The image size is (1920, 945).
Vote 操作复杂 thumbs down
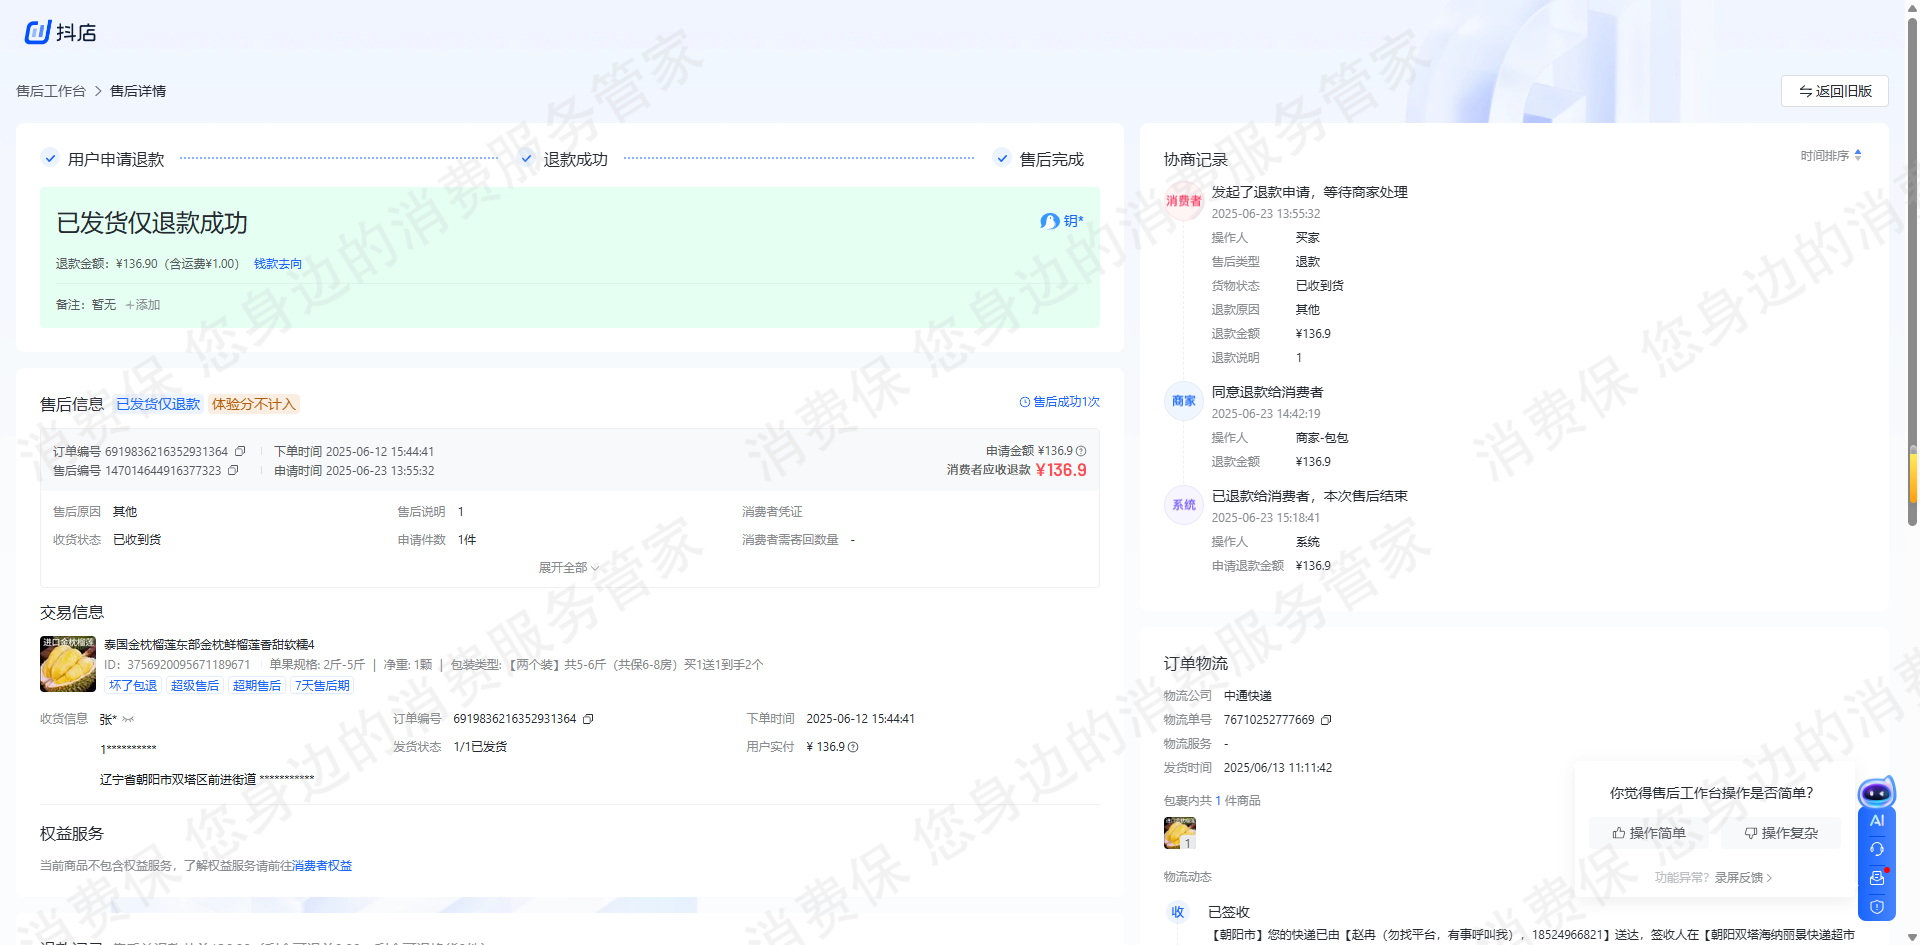(x=1781, y=833)
